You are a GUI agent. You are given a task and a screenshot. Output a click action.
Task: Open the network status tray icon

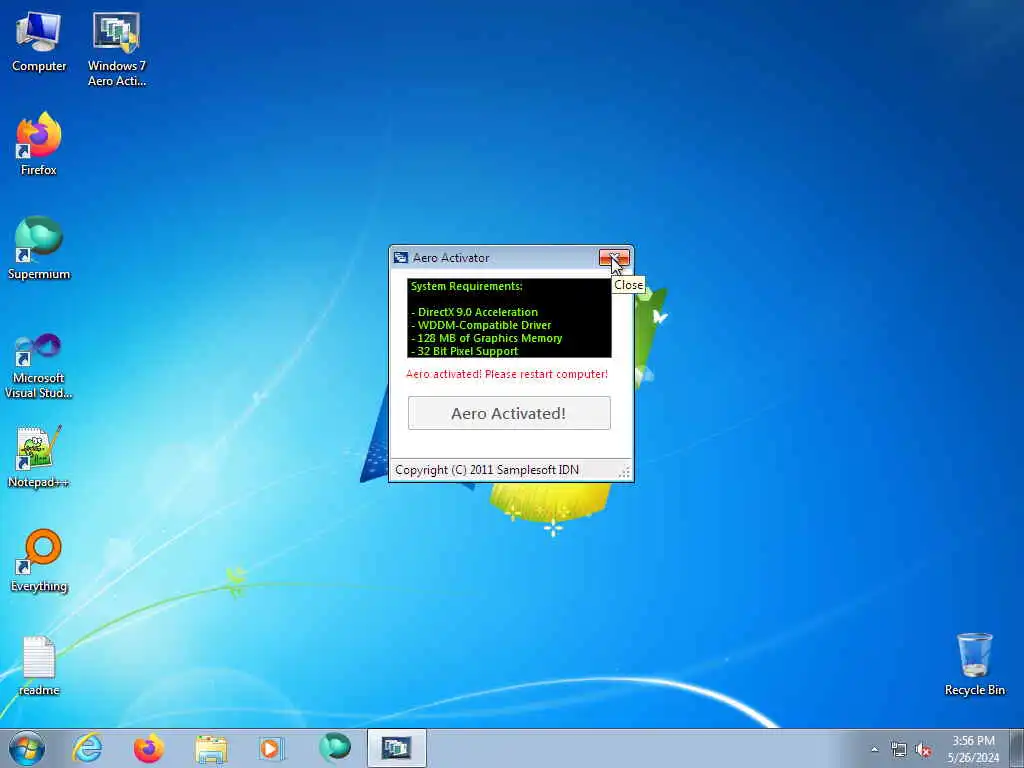(x=899, y=750)
